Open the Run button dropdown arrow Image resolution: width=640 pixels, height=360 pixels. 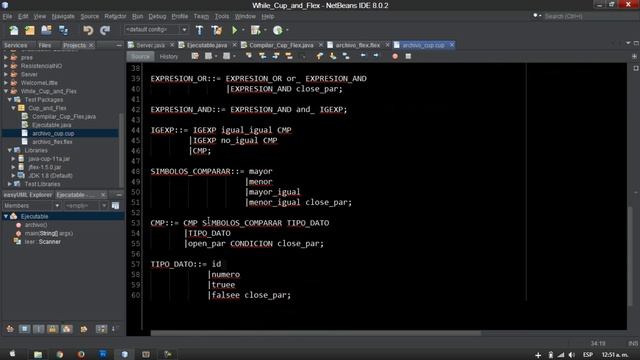tap(243, 30)
